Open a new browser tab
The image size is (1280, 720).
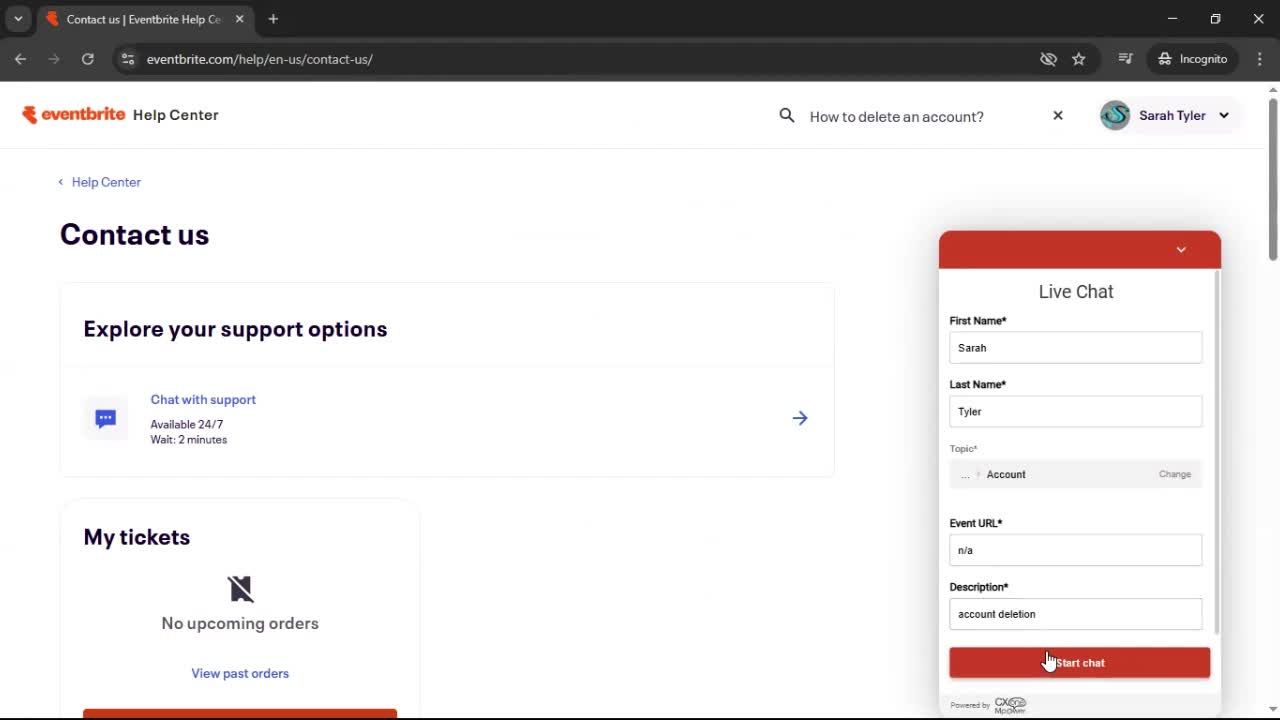point(273,19)
